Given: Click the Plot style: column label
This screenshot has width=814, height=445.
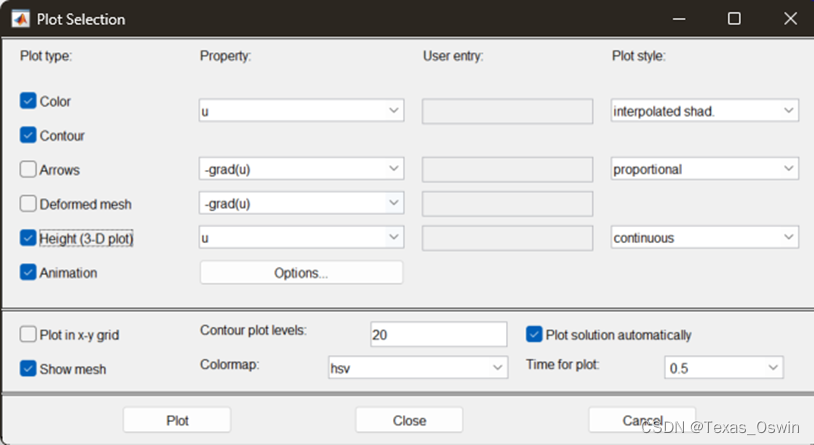Looking at the screenshot, I should (x=639, y=56).
